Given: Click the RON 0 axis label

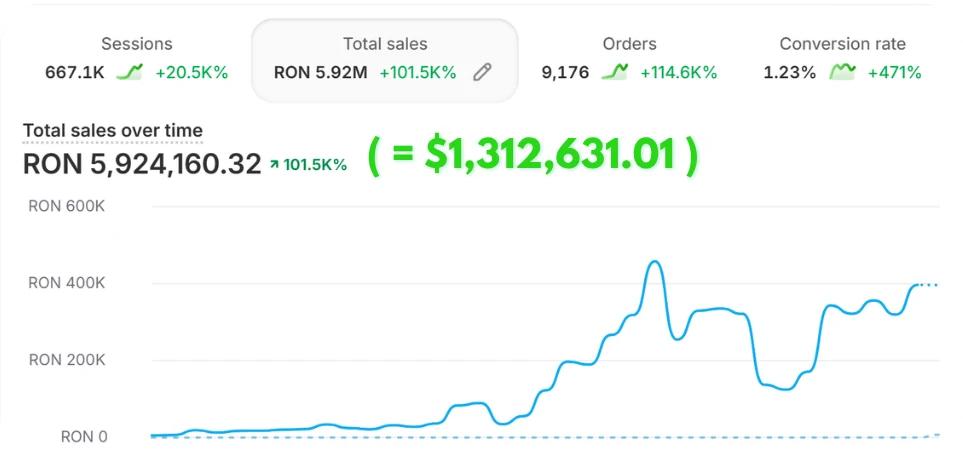Looking at the screenshot, I should click(x=84, y=437).
